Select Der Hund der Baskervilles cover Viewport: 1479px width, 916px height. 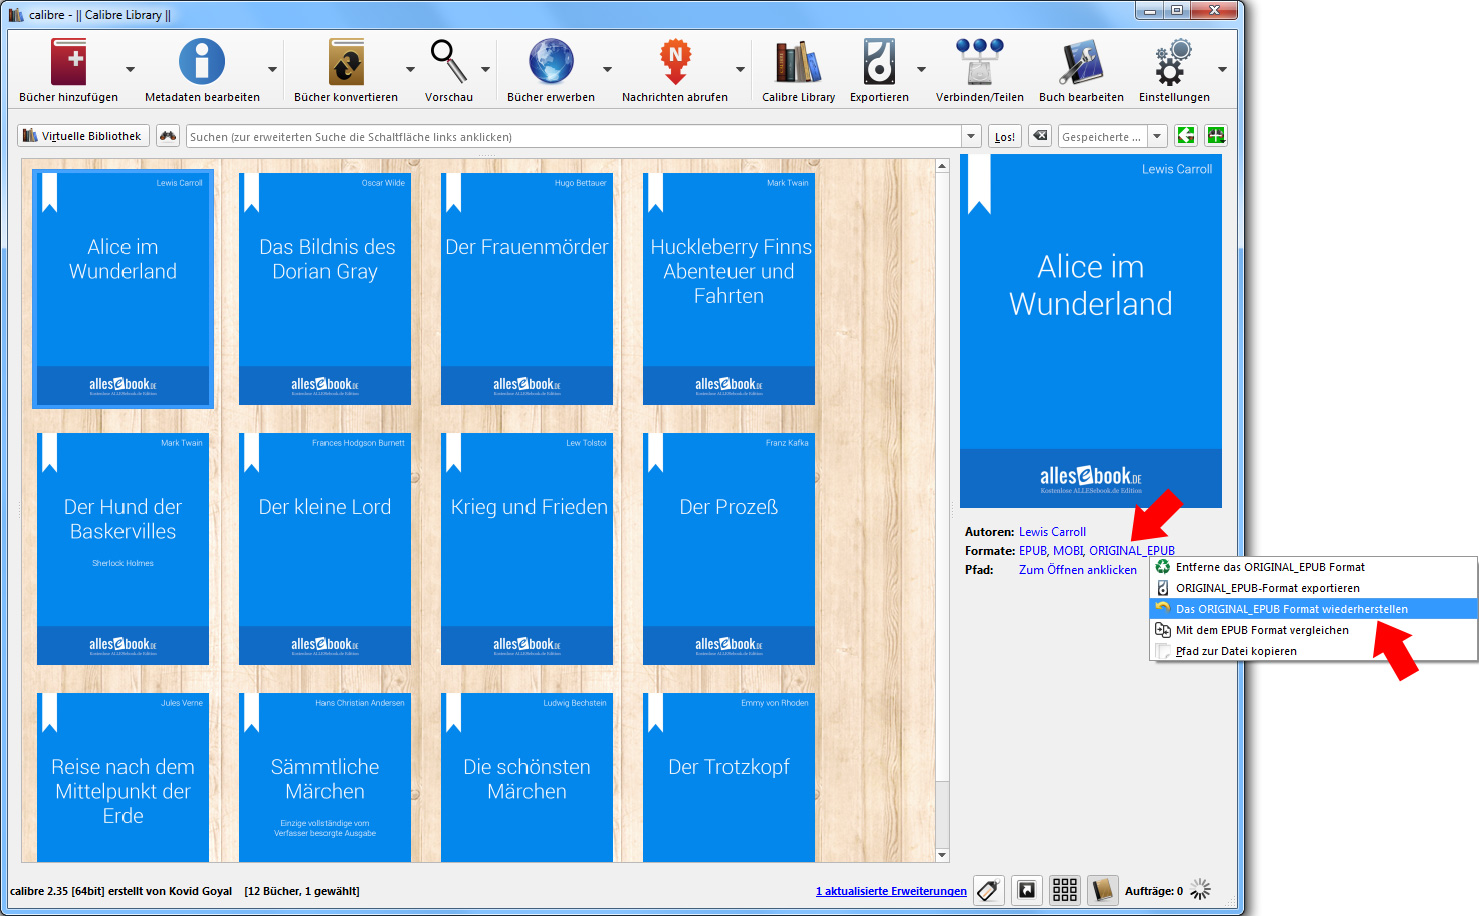123,549
